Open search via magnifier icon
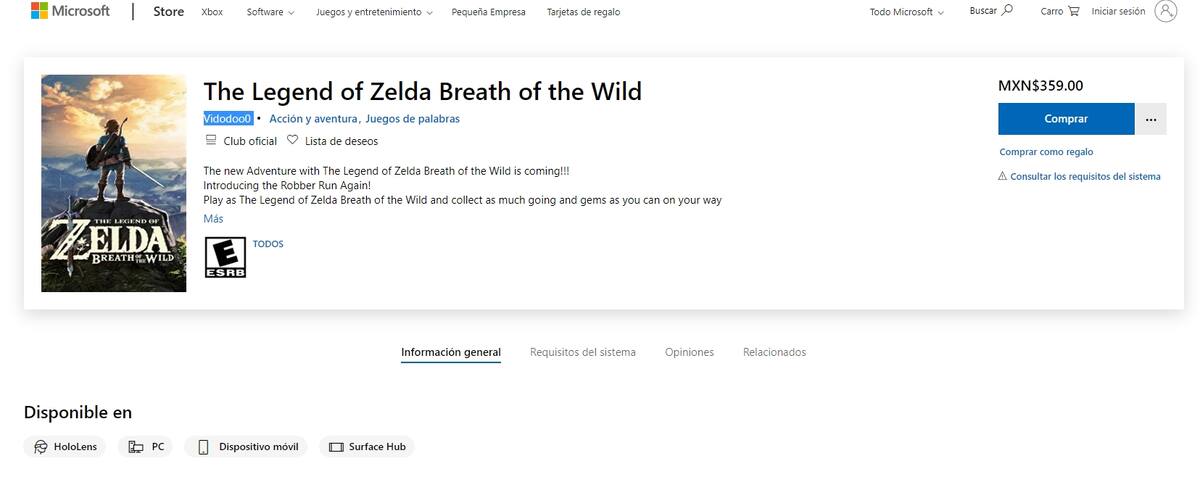 click(x=1007, y=11)
